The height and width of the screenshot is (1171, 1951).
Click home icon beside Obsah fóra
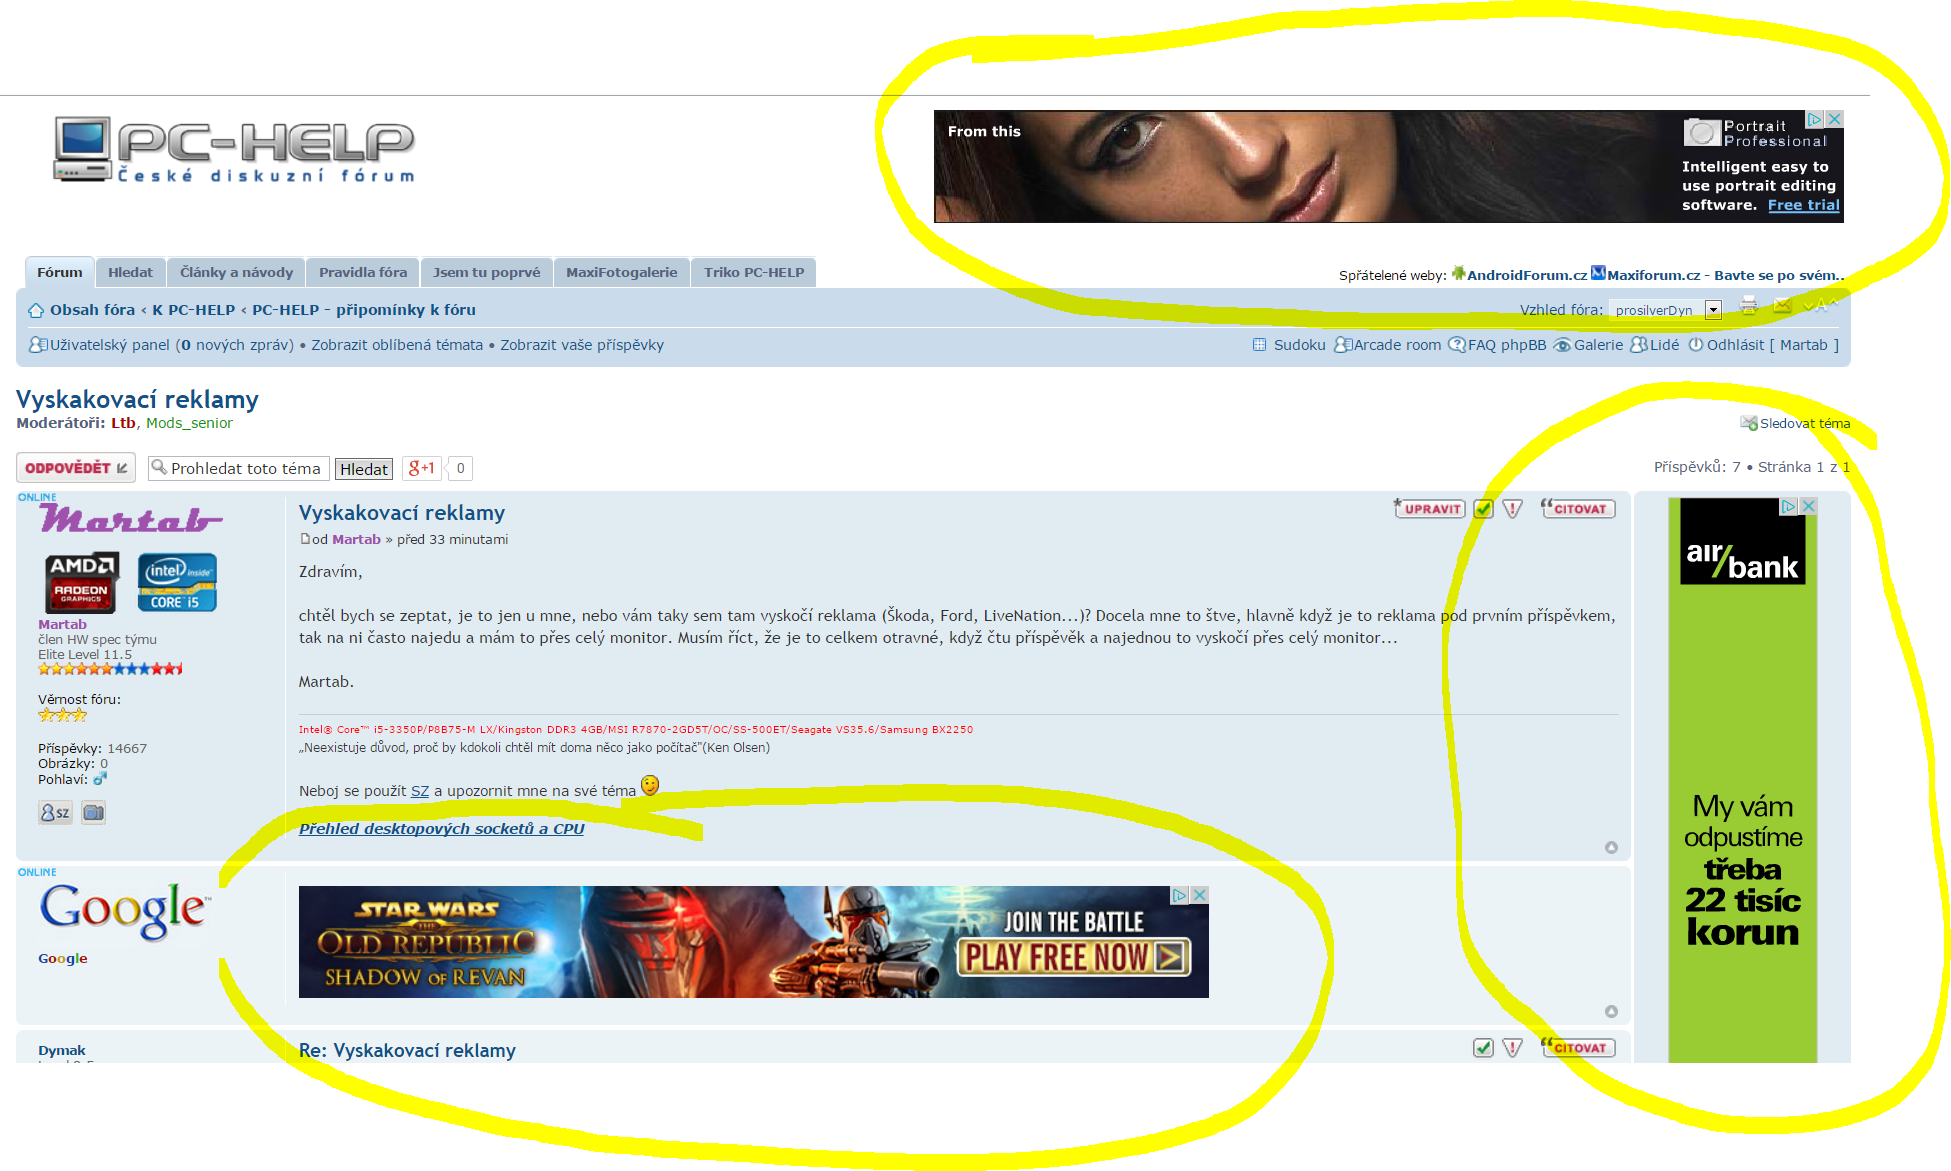[x=36, y=311]
